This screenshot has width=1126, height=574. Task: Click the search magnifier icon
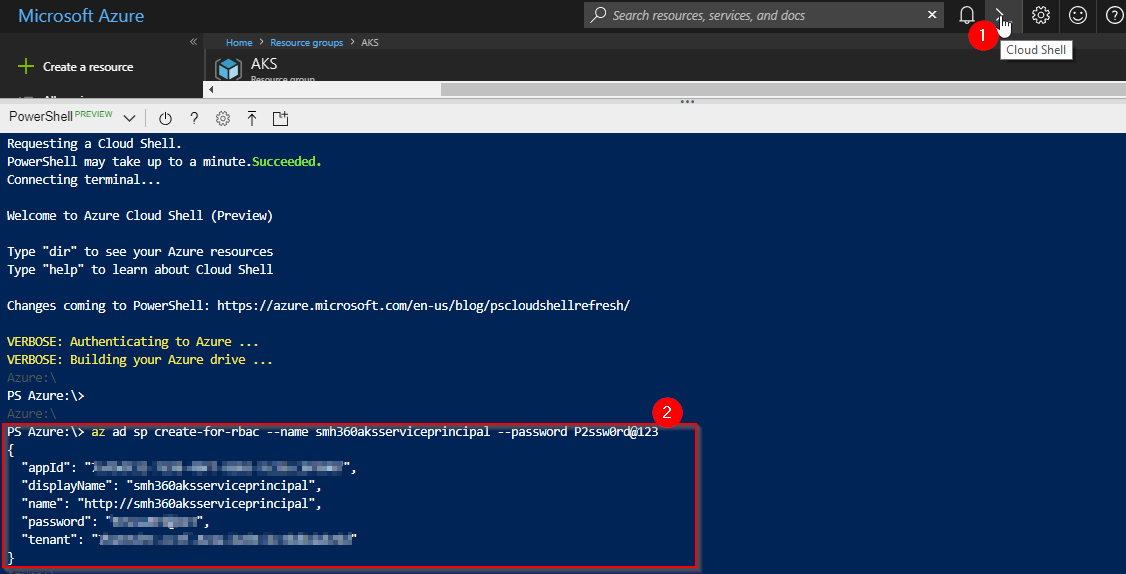point(598,15)
